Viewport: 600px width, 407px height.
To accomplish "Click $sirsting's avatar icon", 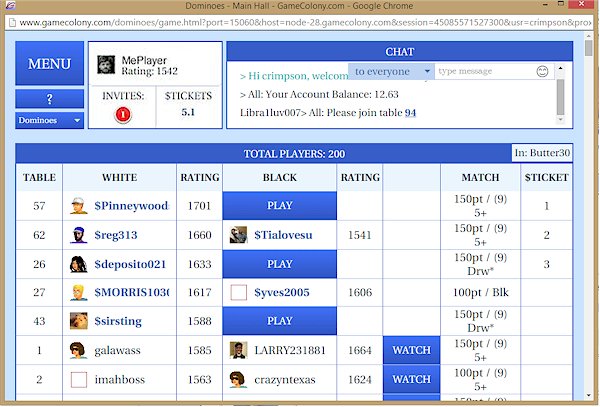I will click(79, 321).
